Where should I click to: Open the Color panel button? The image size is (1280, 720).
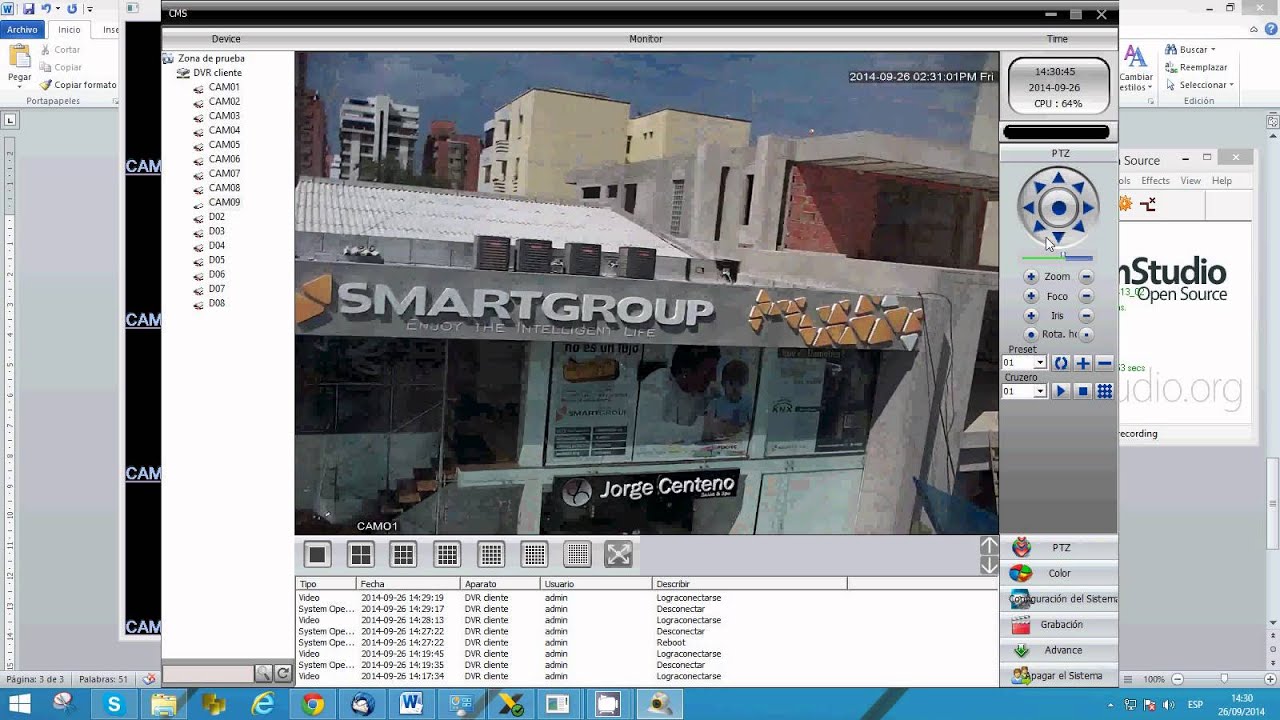point(1059,573)
